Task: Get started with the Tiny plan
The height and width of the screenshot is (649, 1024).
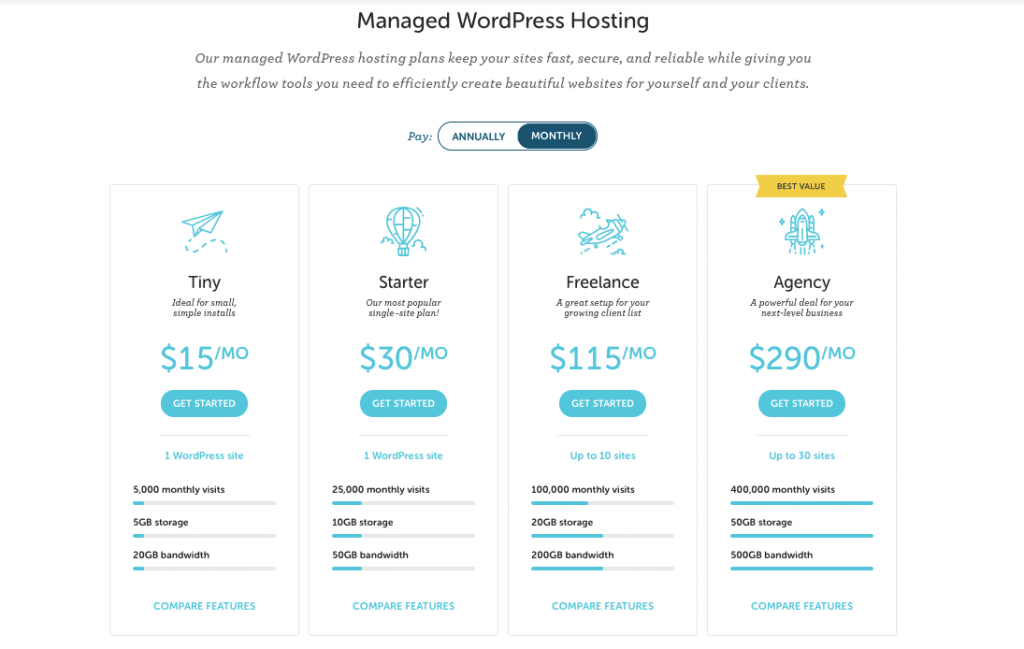Action: coord(204,404)
